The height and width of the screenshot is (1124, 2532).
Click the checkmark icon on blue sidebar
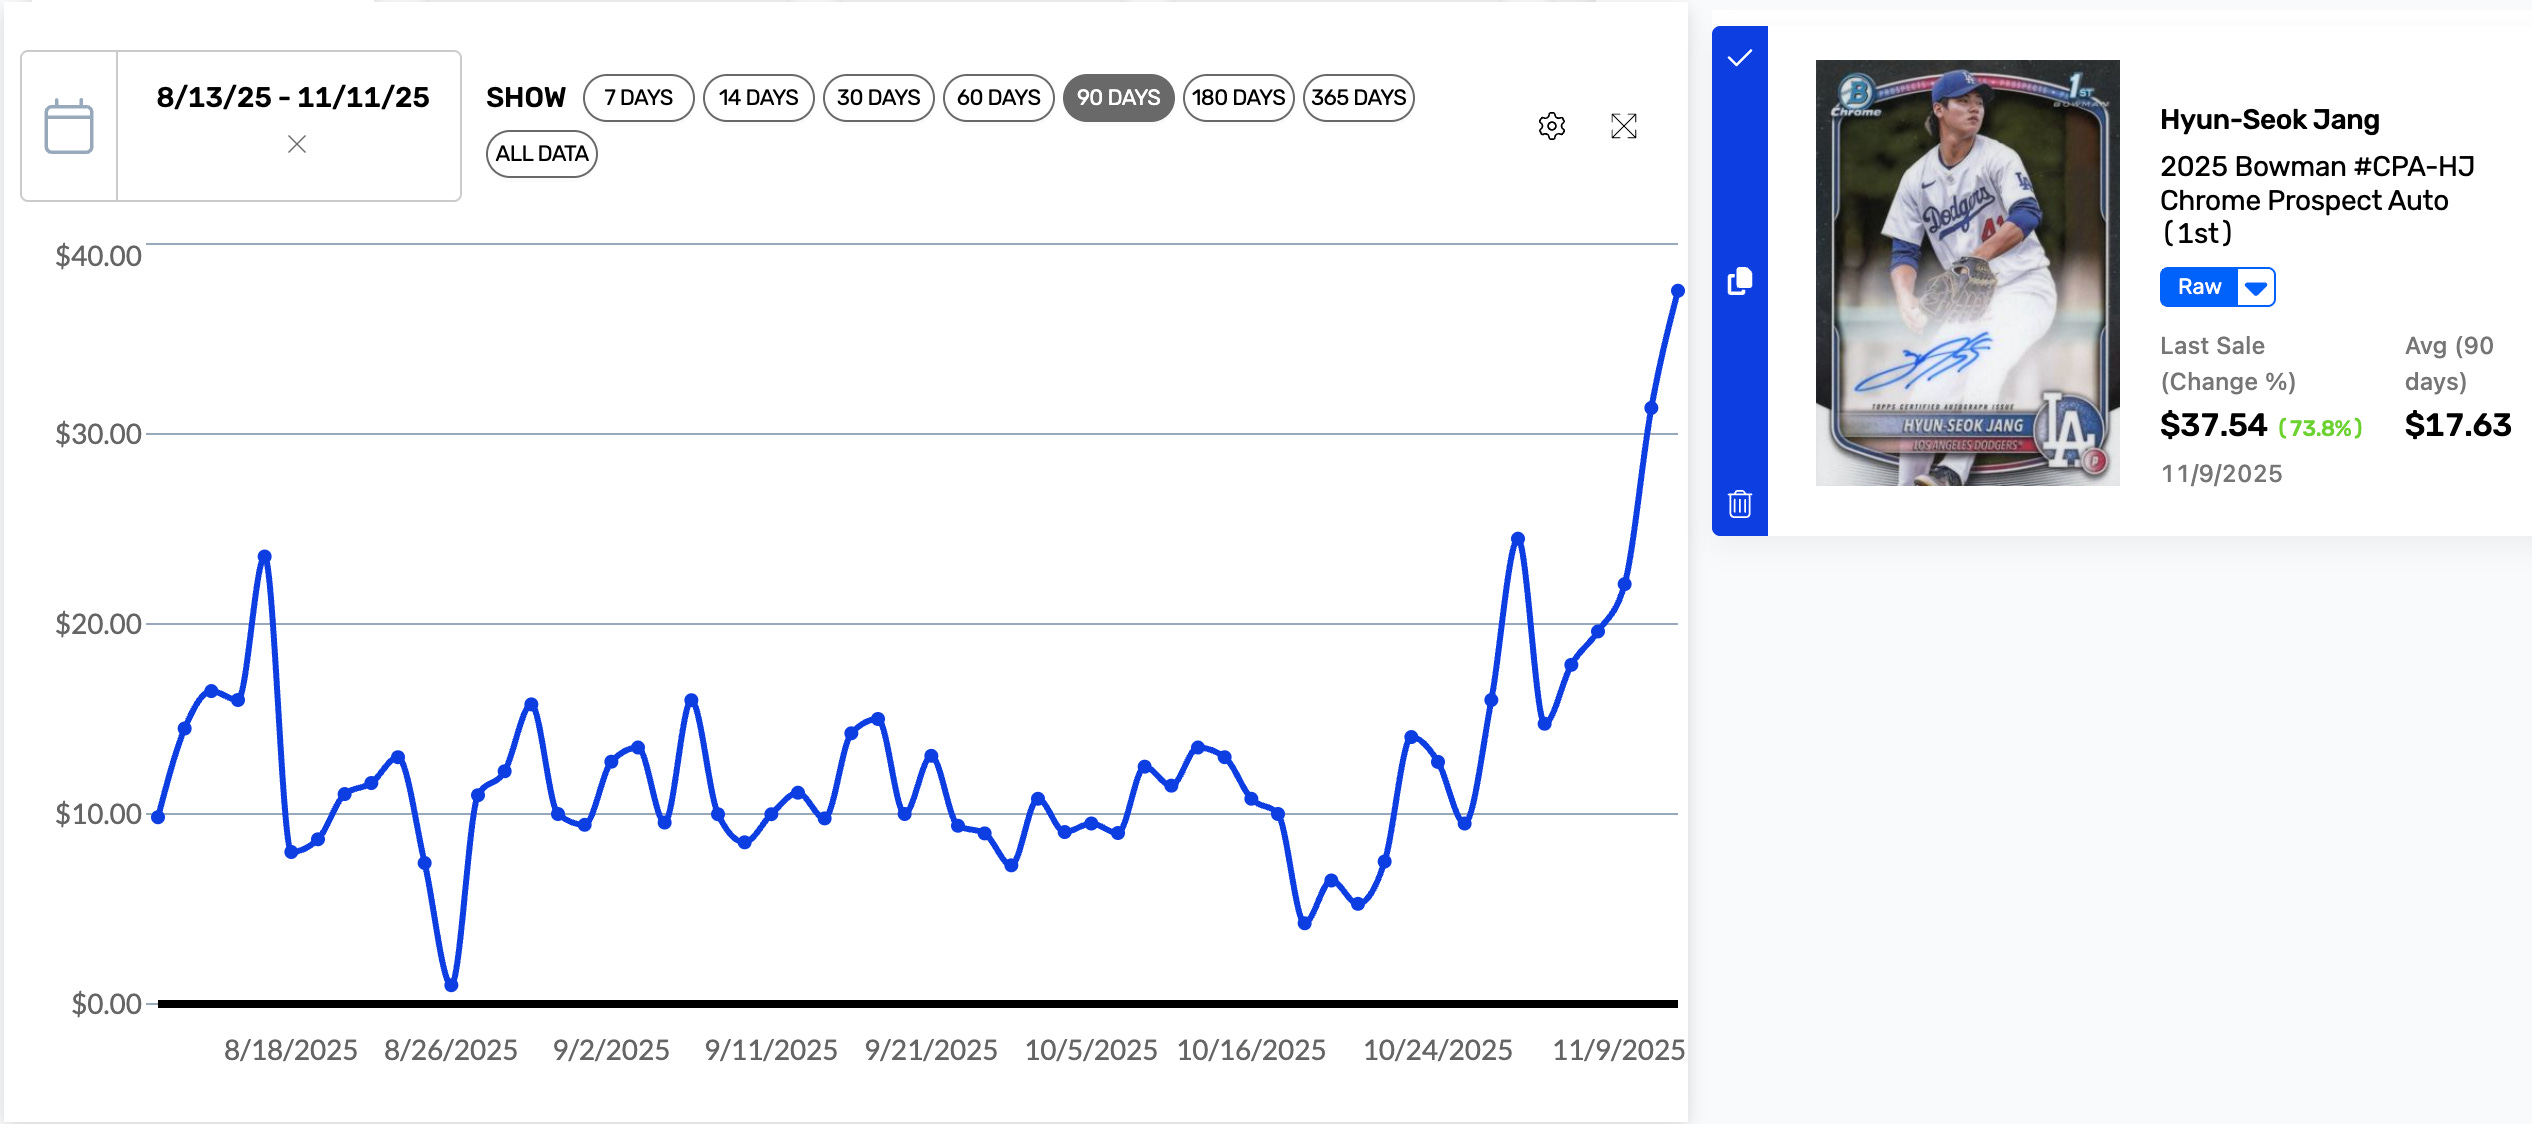click(1740, 58)
